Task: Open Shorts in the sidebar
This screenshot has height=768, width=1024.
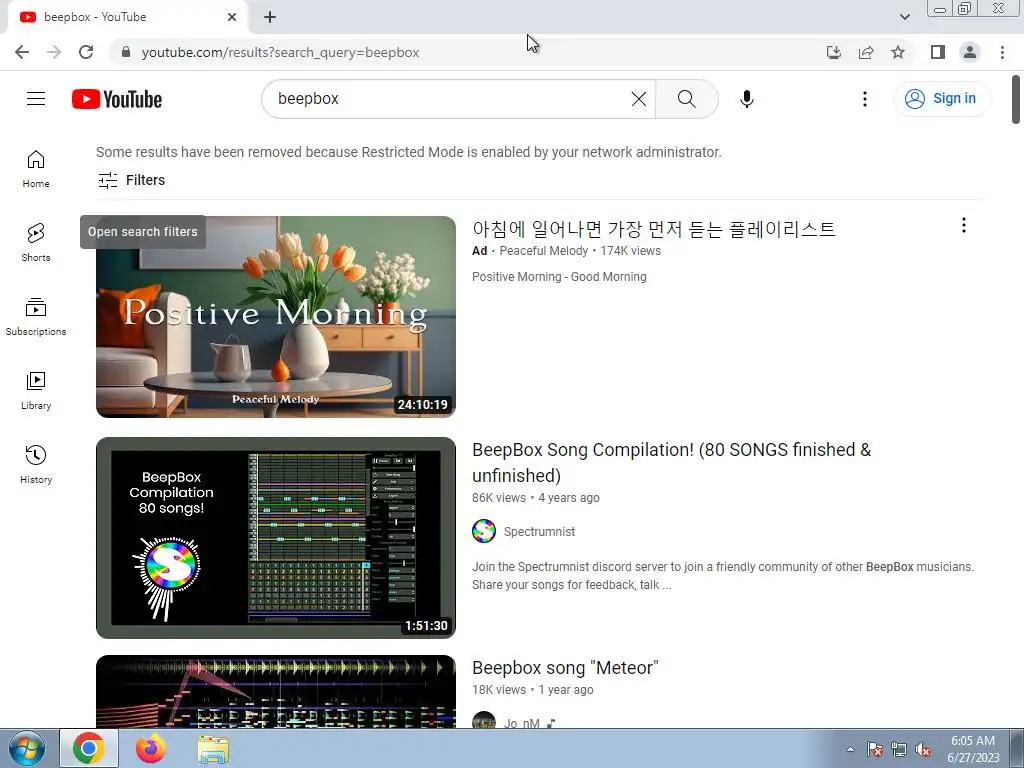Action: coord(36,243)
